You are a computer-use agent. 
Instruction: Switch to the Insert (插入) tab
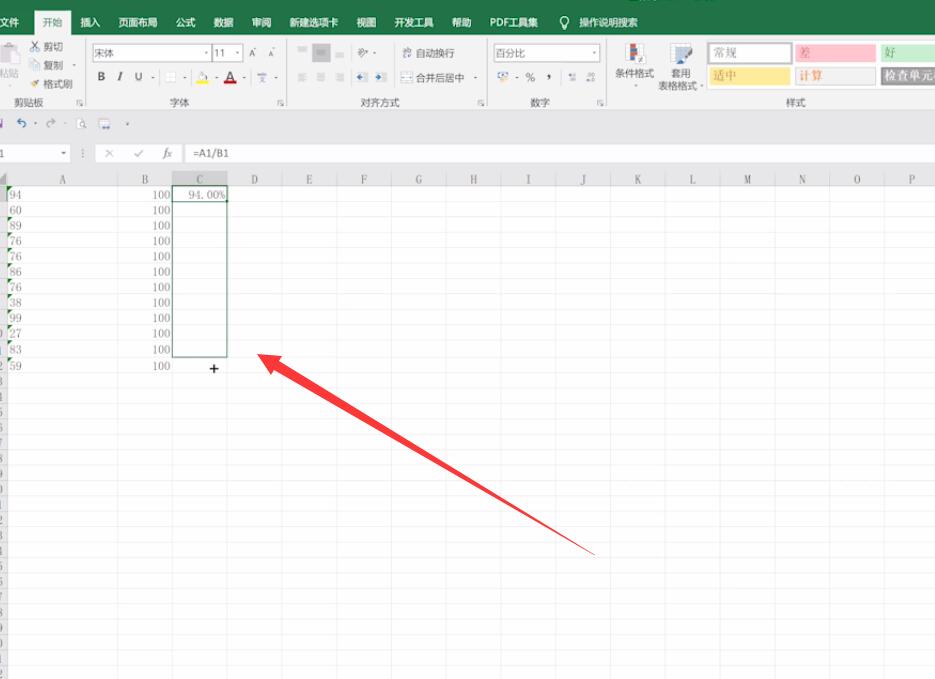coord(90,23)
